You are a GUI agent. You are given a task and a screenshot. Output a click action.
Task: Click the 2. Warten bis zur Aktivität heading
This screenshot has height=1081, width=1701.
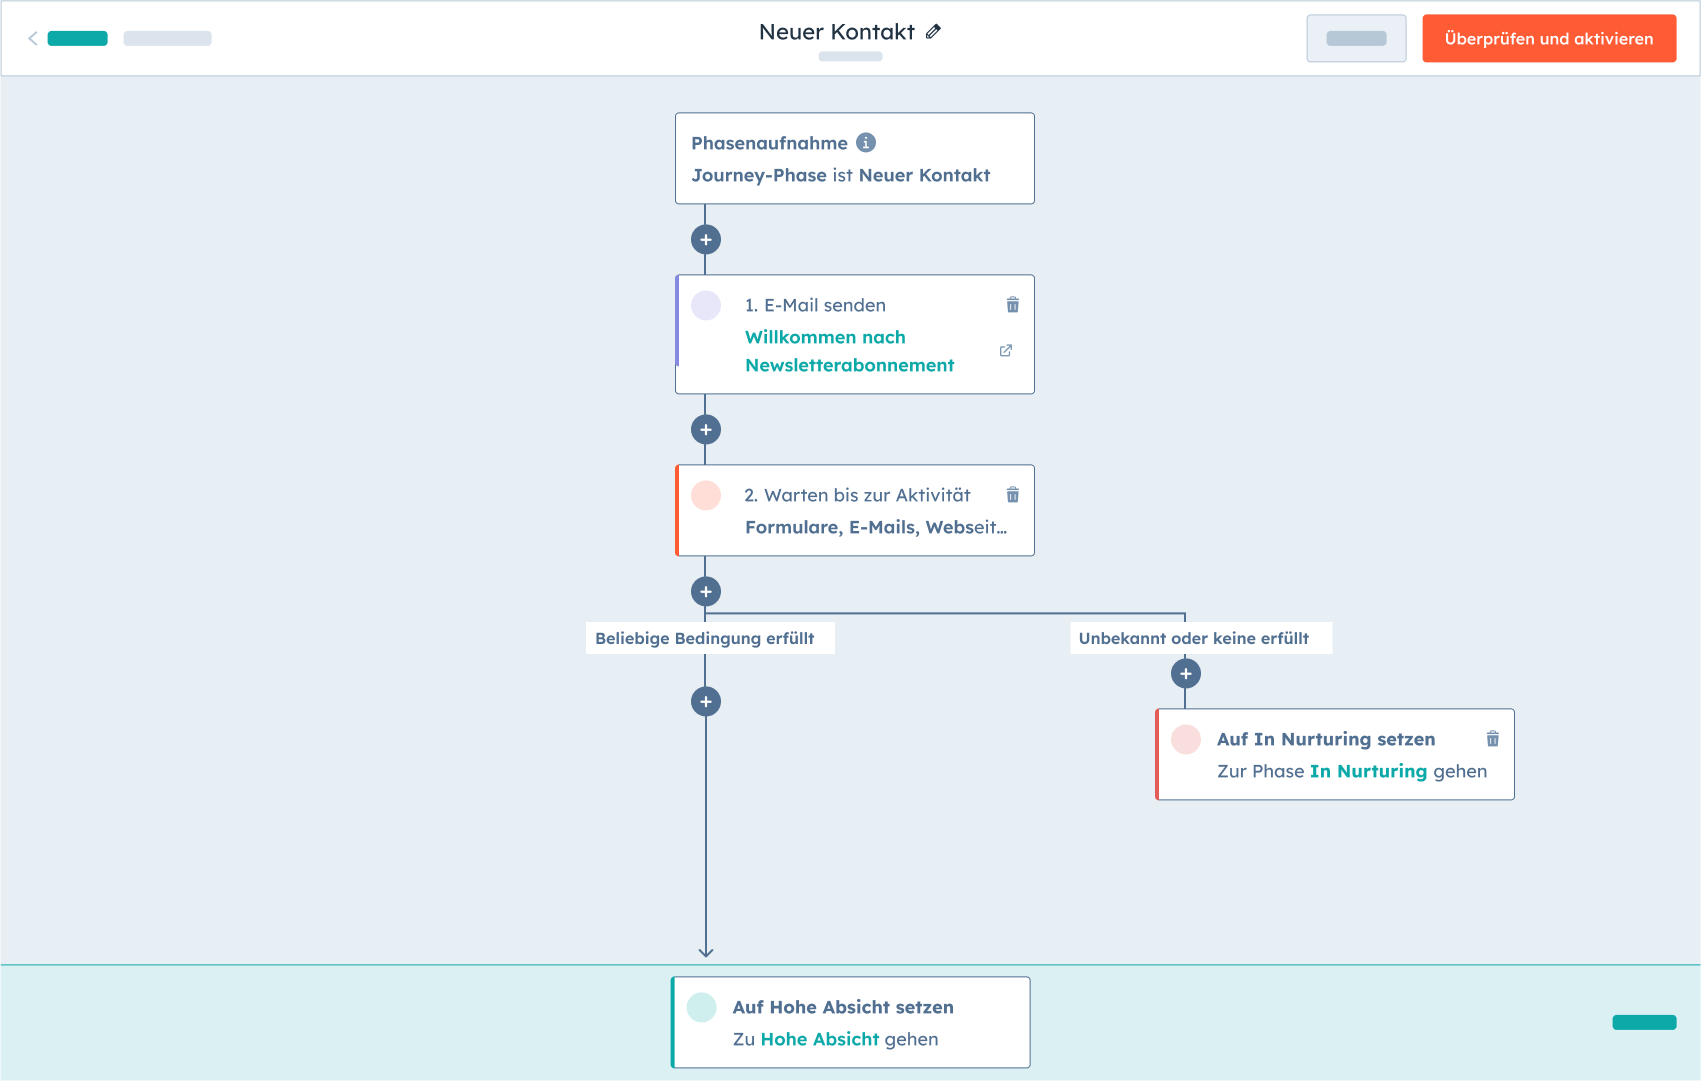click(857, 495)
